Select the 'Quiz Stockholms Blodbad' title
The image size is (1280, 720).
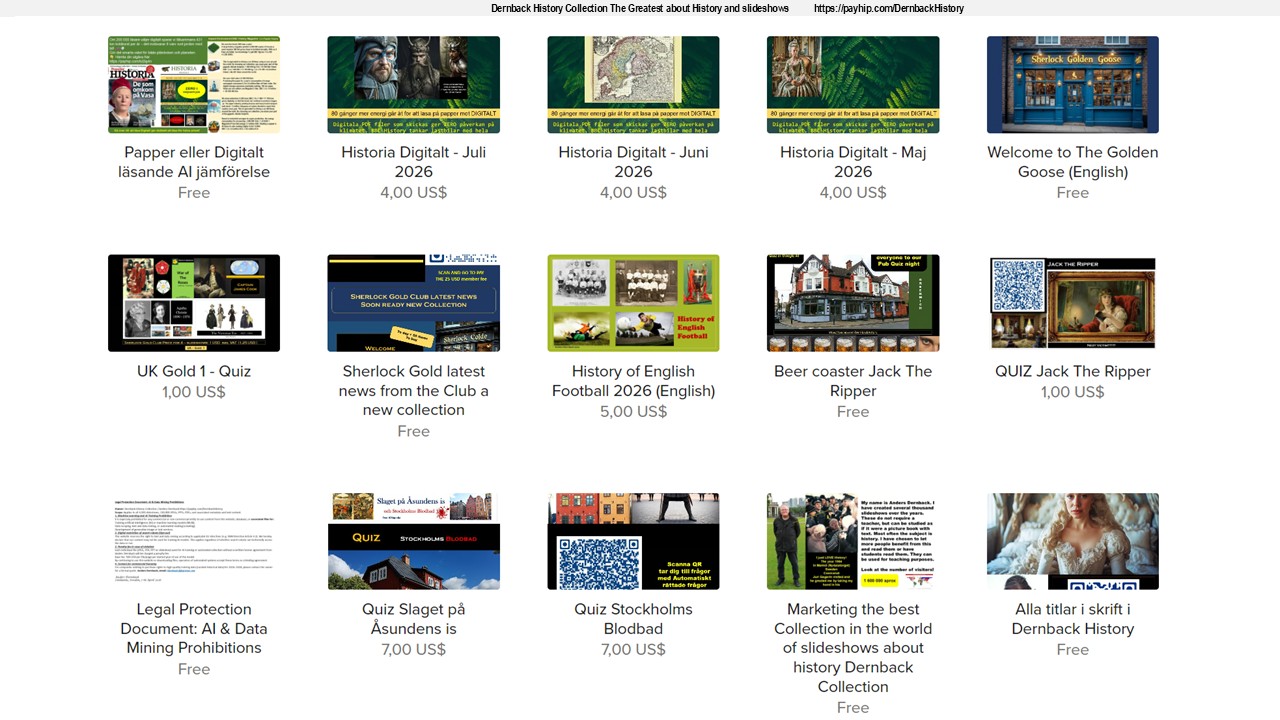(x=633, y=619)
